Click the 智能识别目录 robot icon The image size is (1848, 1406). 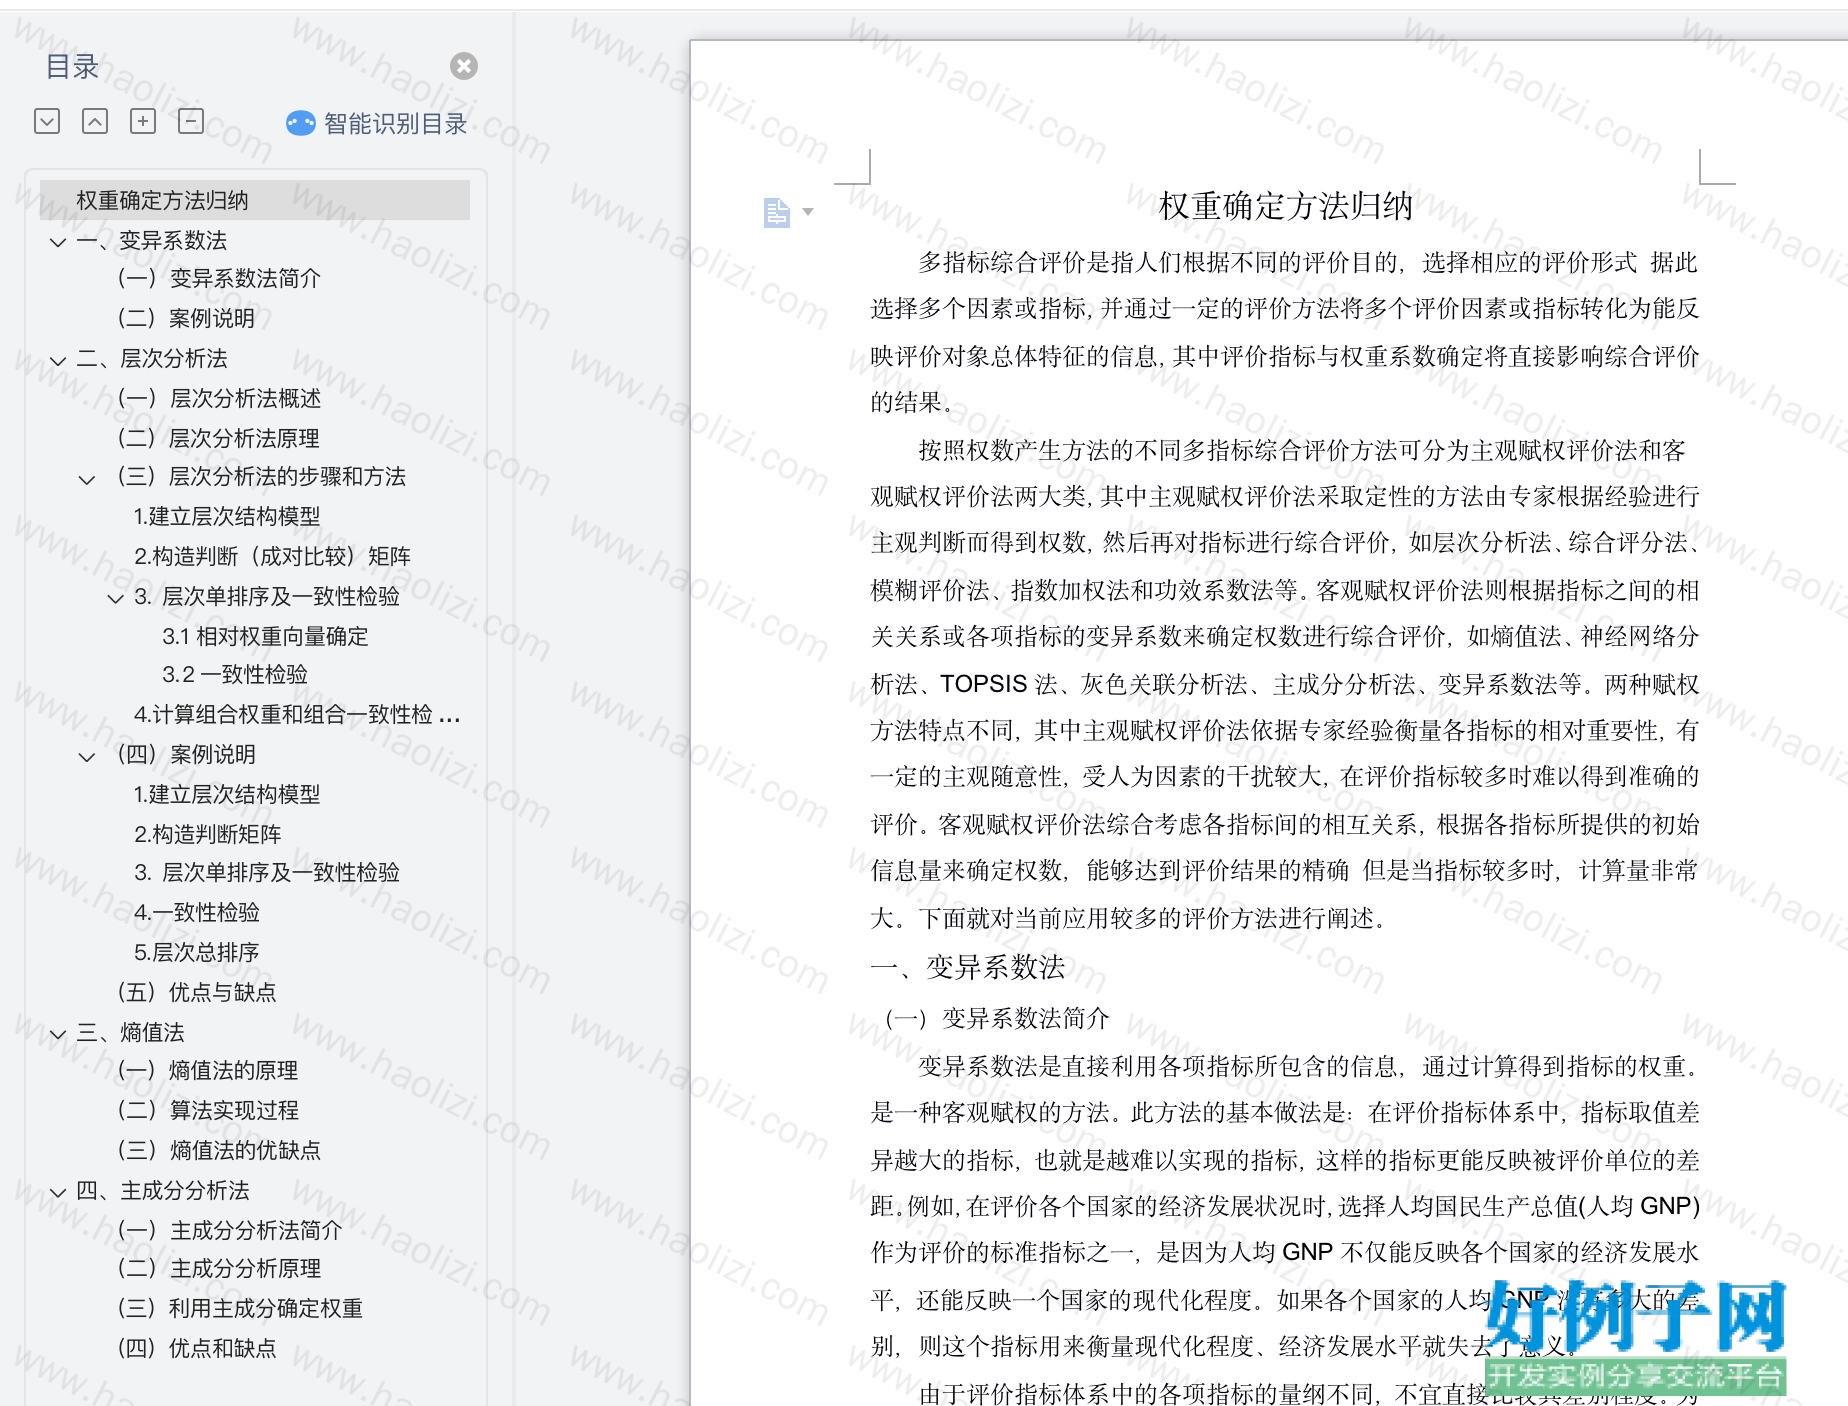coord(300,123)
